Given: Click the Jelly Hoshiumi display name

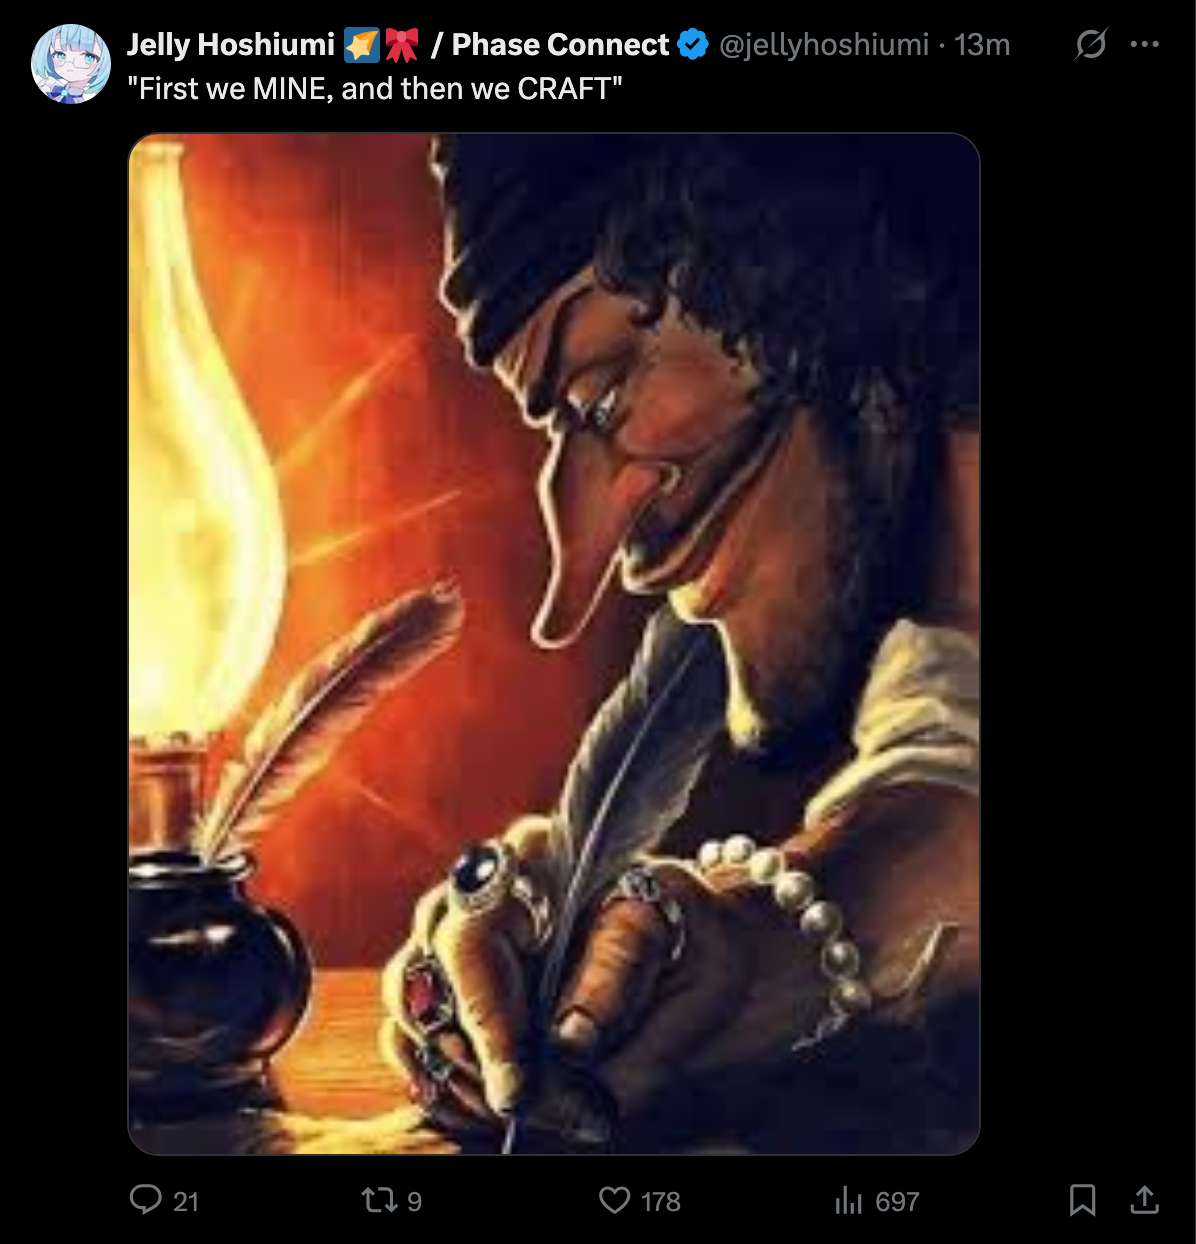Looking at the screenshot, I should click(231, 45).
